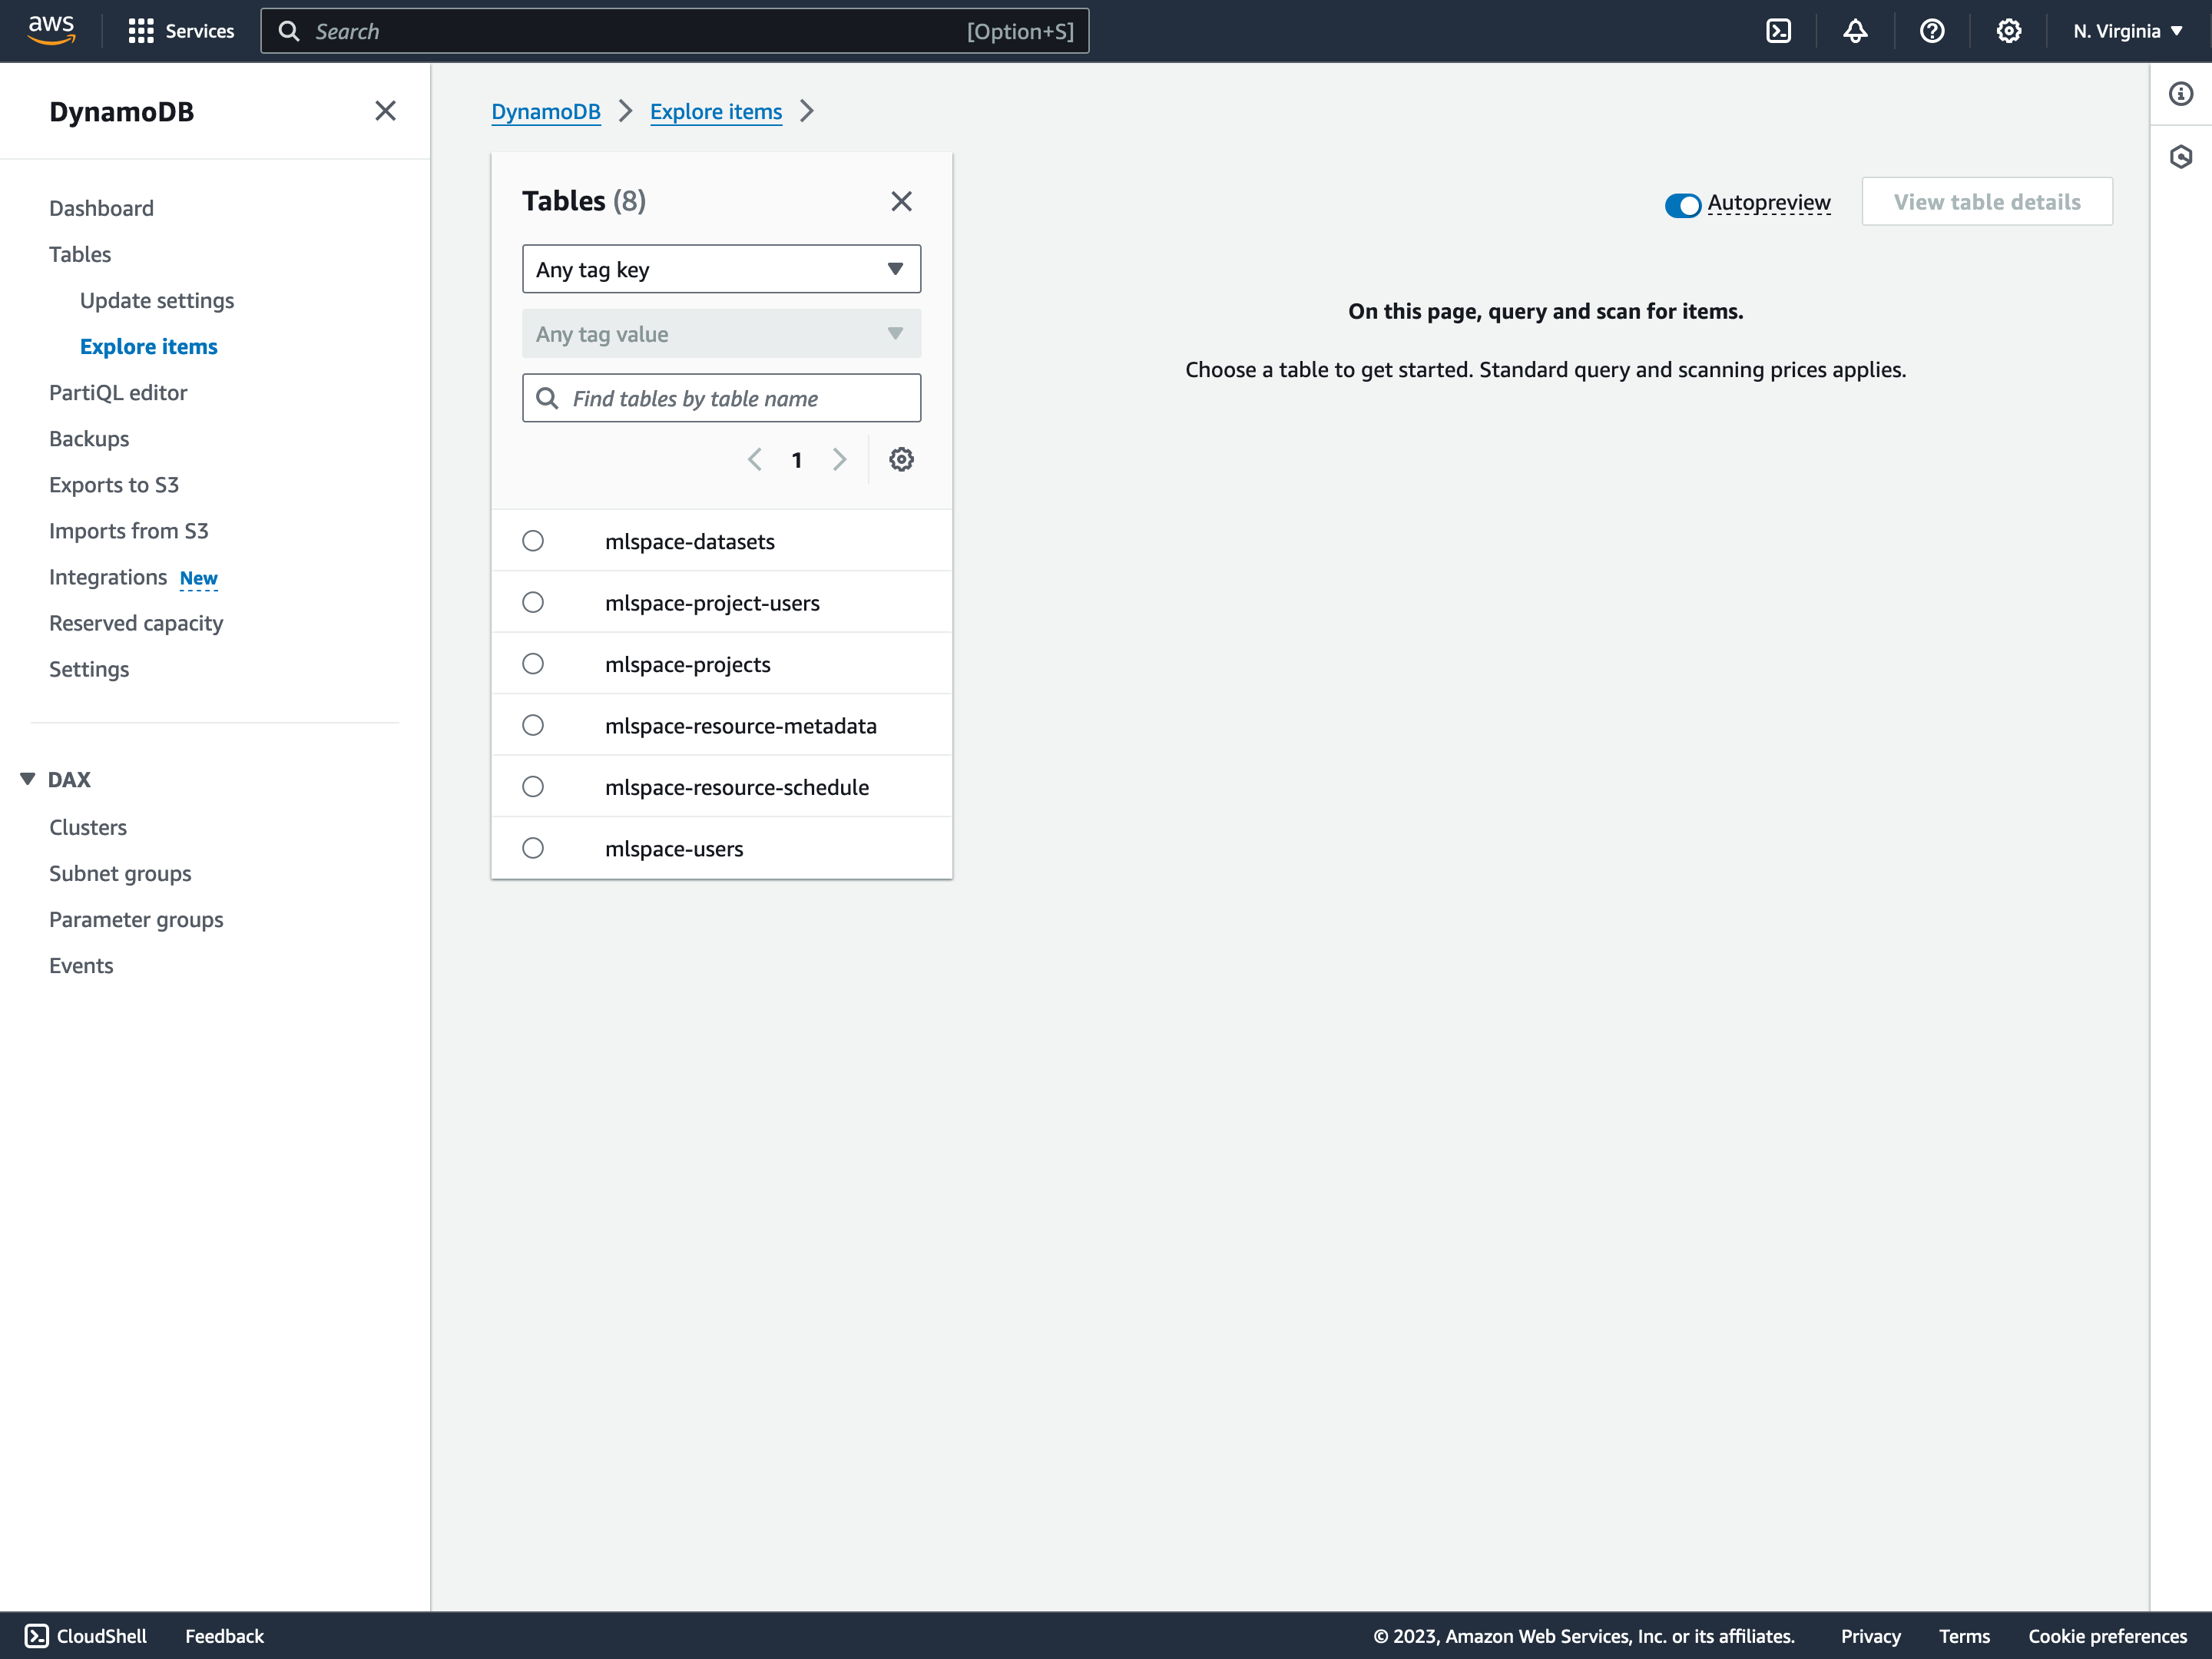
Task: Open Exports to S3
Action: pos(114,484)
